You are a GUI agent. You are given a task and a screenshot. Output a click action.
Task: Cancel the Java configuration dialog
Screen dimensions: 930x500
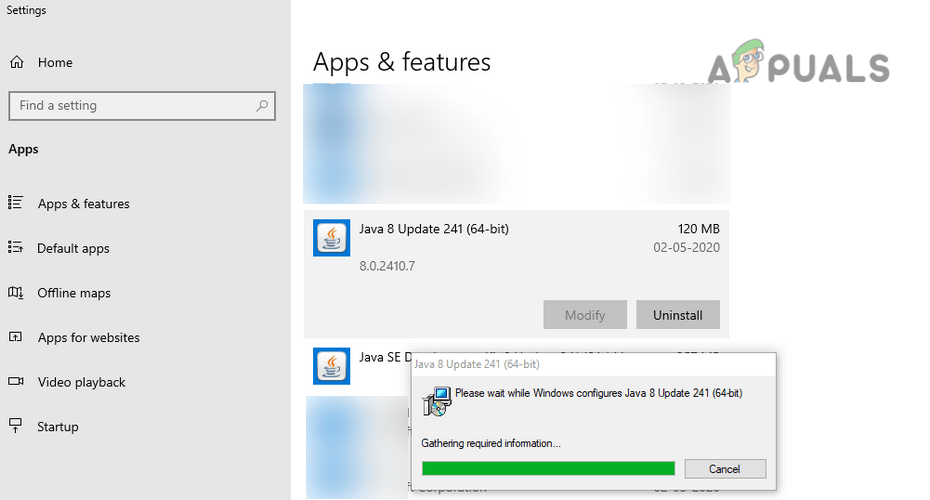coord(725,469)
